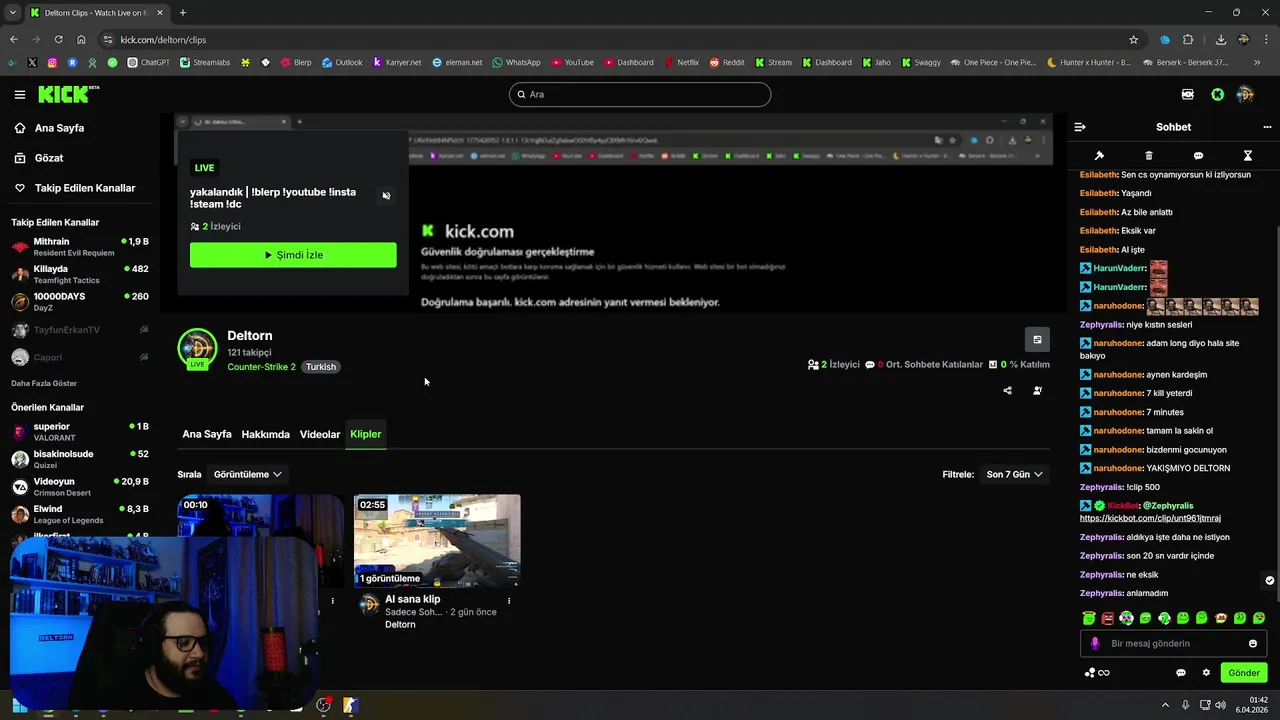Open the Son 7 Gün filter dropdown
1280x720 pixels.
(x=1014, y=474)
